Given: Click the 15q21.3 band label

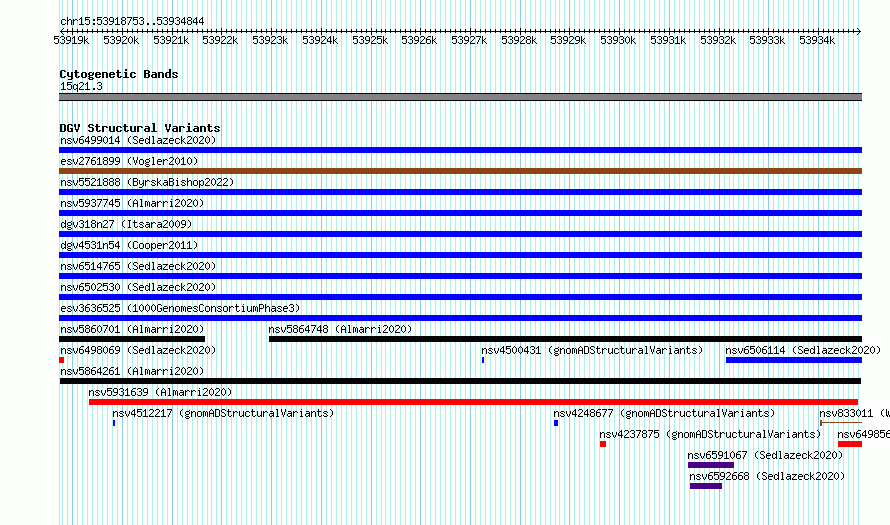Looking at the screenshot, I should tap(81, 86).
